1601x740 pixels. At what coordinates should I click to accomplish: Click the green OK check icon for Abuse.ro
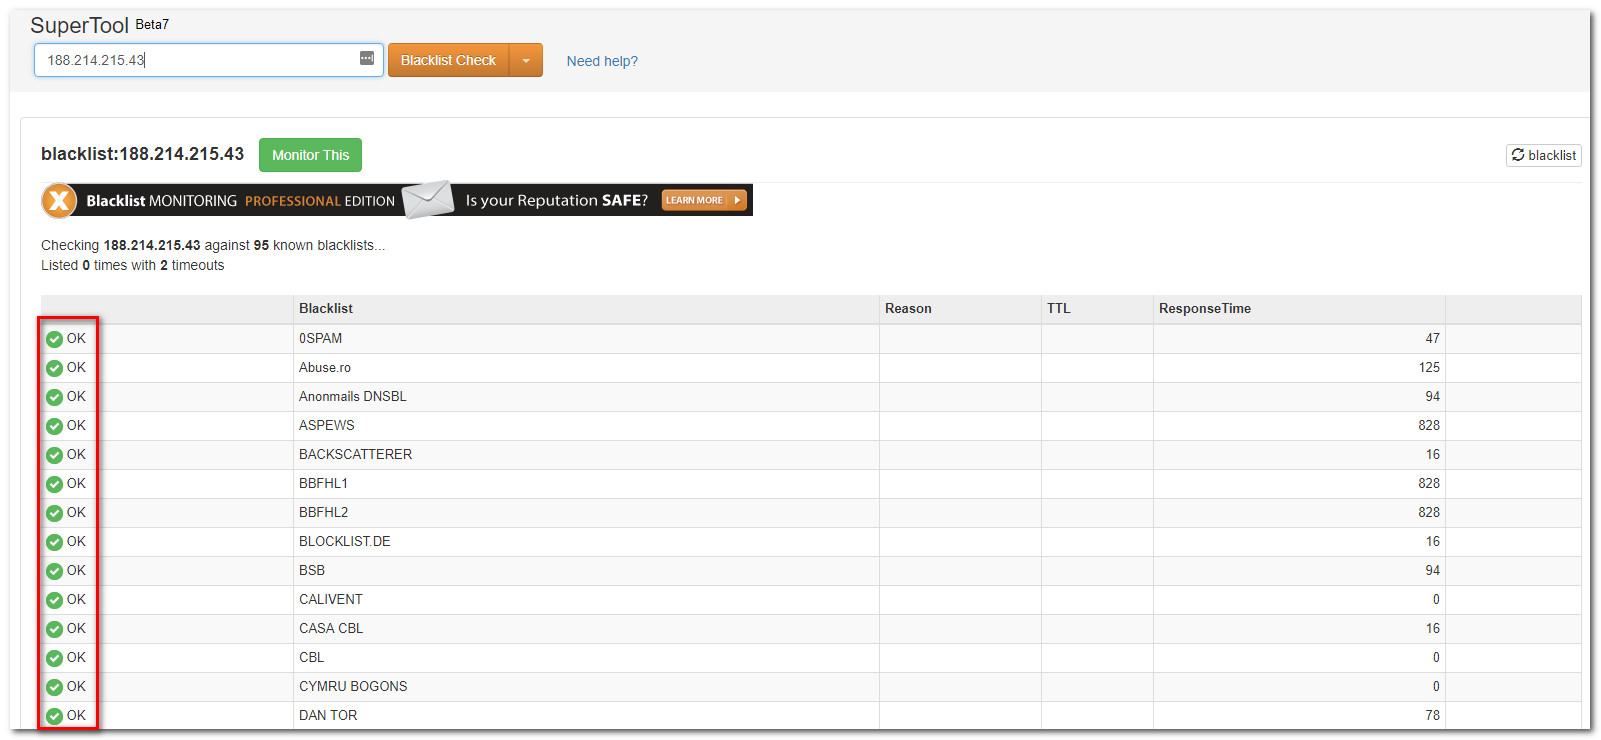(x=54, y=368)
